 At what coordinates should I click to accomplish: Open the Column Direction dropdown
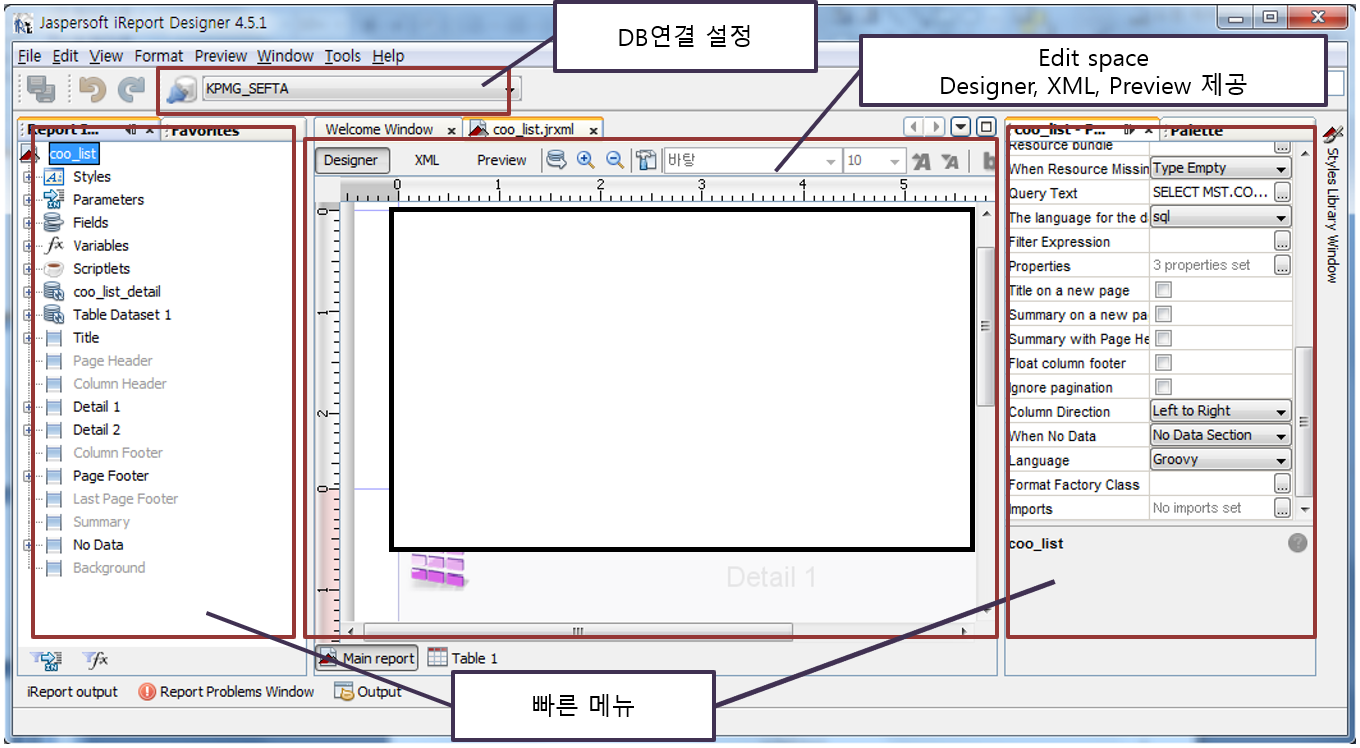1221,411
